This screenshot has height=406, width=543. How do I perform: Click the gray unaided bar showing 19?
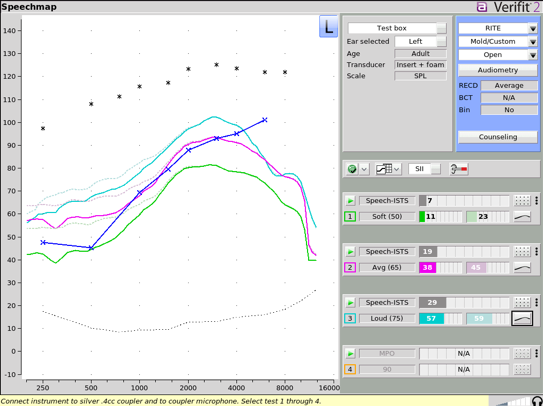point(464,251)
